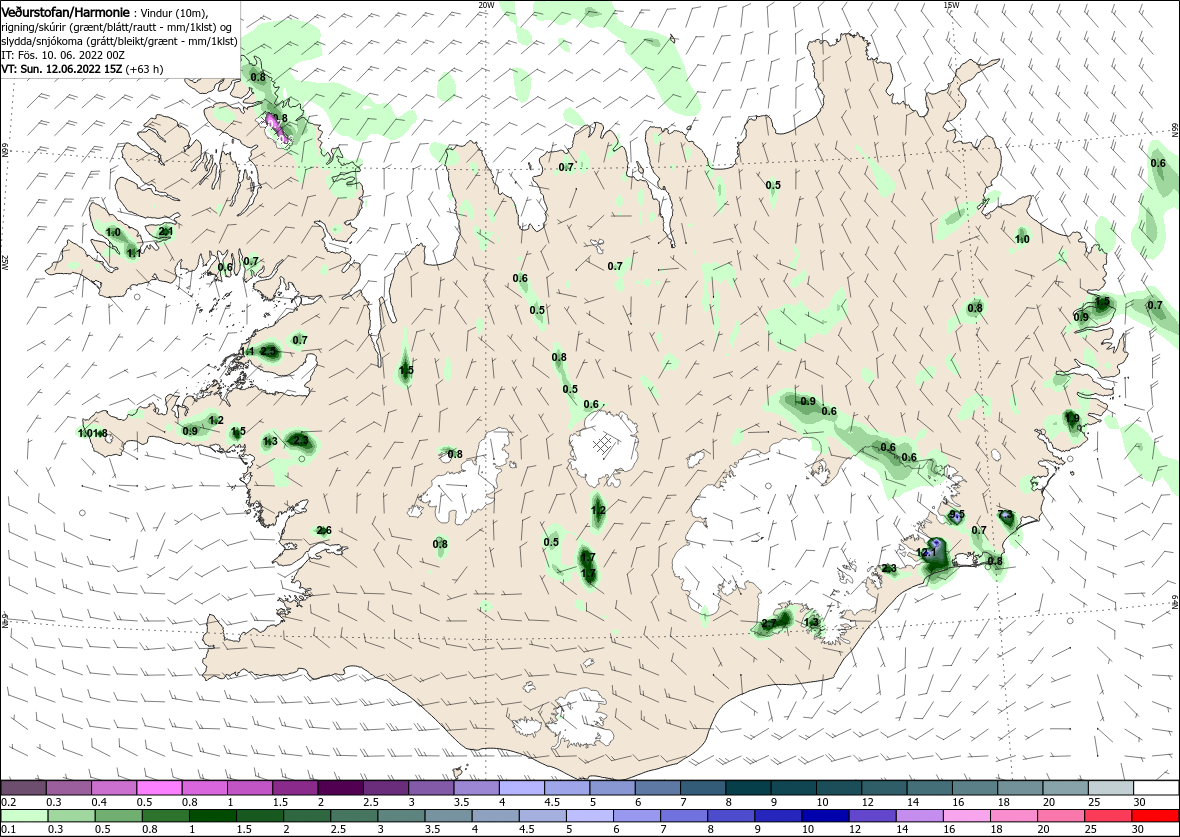
Task: Click the "1.9" precipitation value on the east coast
Action: [1072, 418]
